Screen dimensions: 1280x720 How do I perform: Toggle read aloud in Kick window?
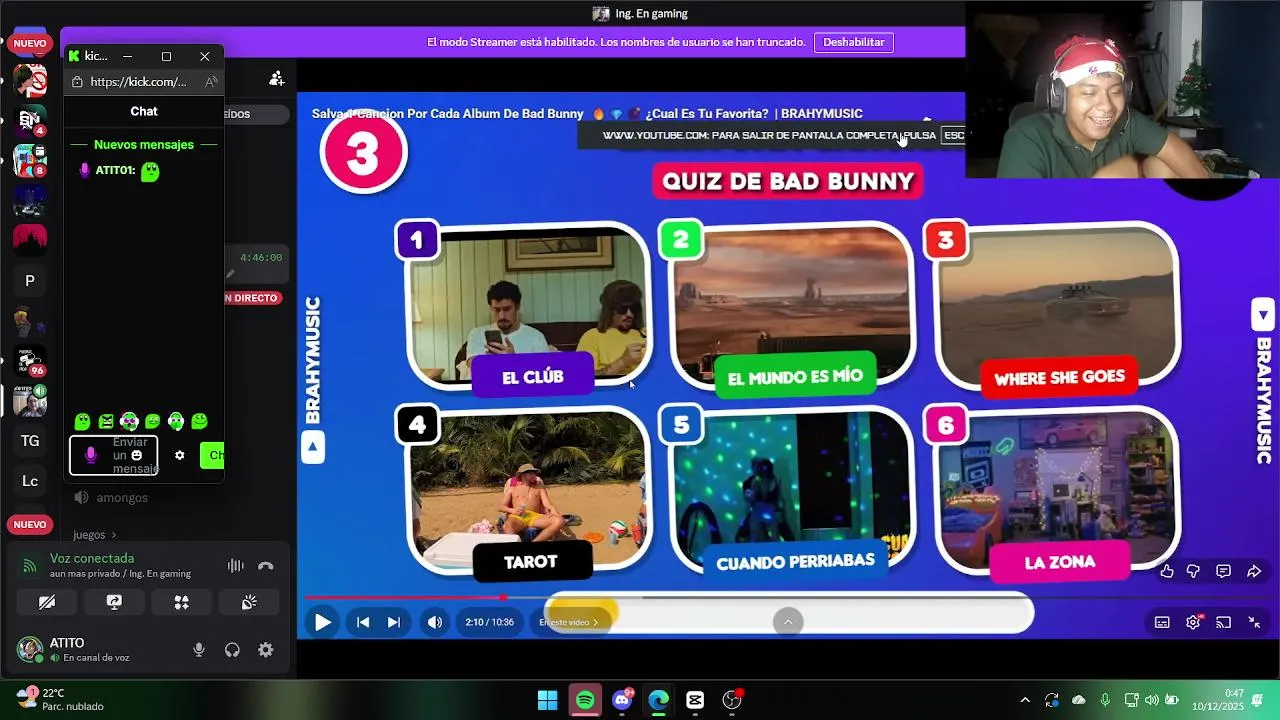pyautogui.click(x=210, y=82)
